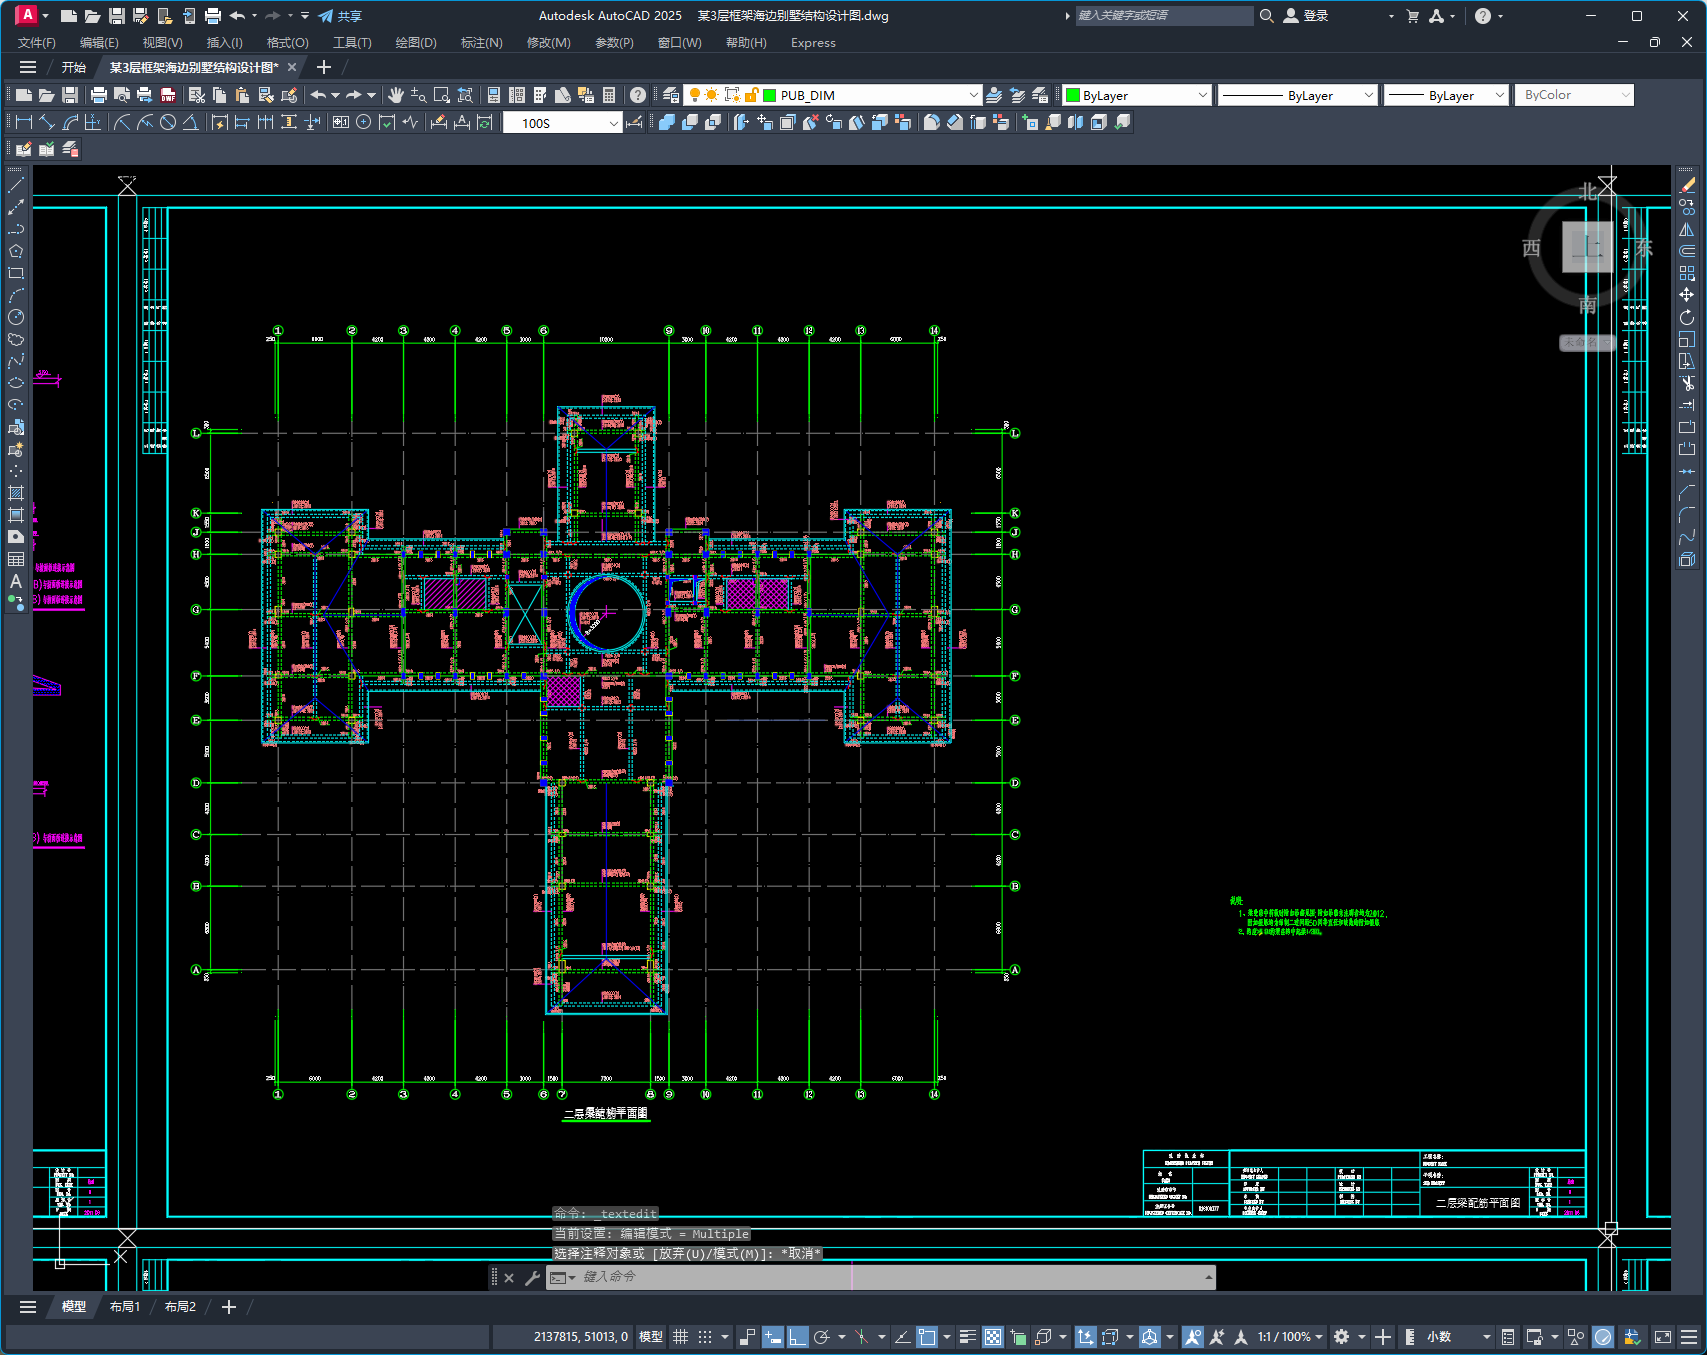Toggle Ortho mode in status bar
The image size is (1707, 1355).
tap(797, 1337)
